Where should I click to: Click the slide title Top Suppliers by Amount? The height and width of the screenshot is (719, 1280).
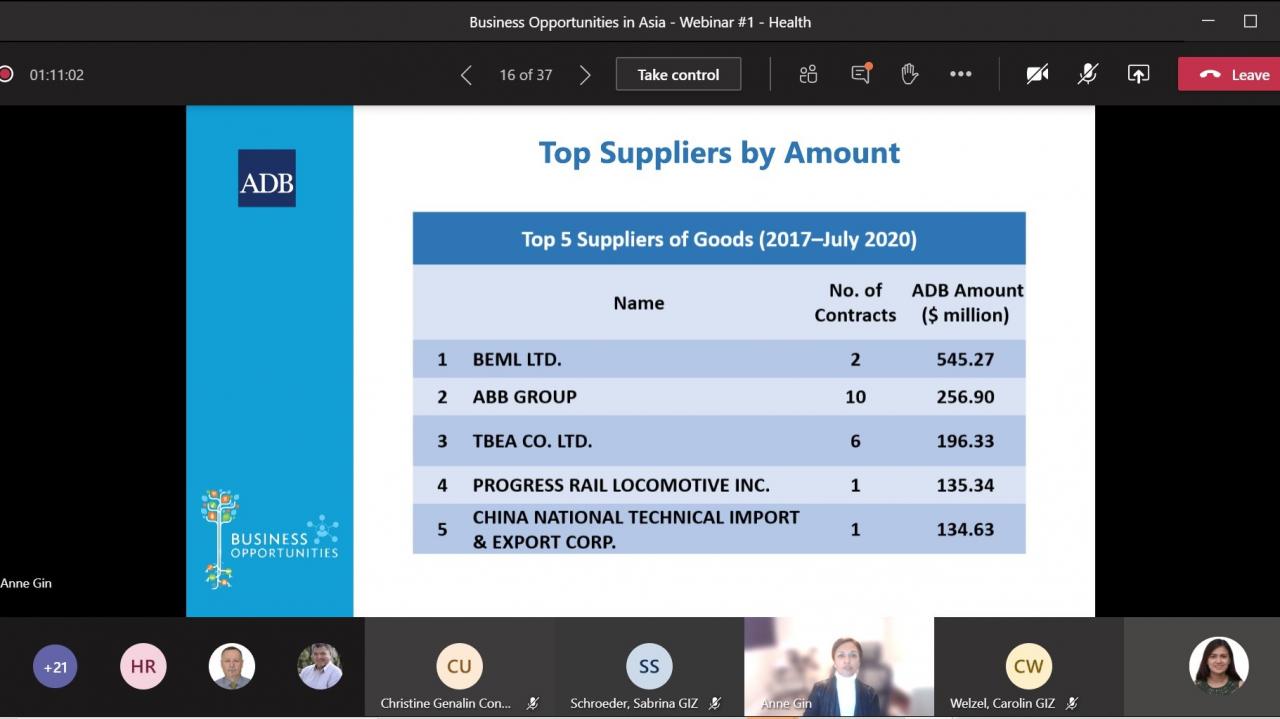(719, 153)
